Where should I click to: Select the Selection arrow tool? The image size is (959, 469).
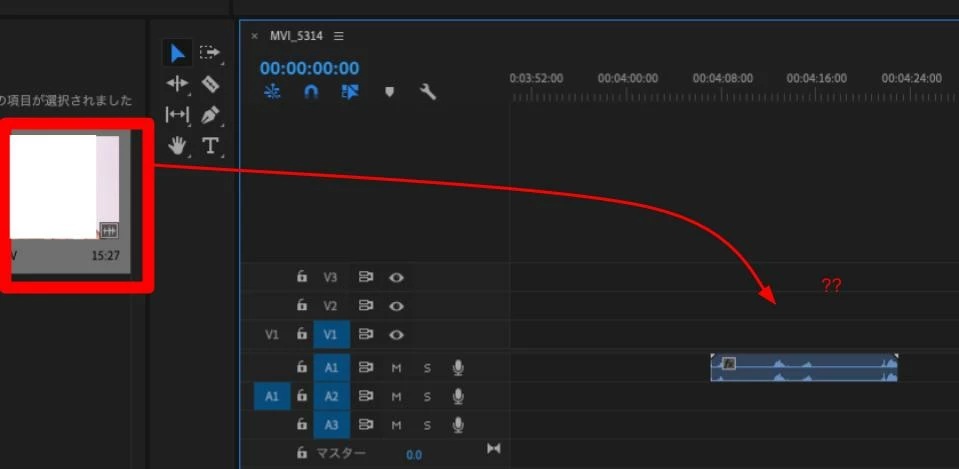177,53
